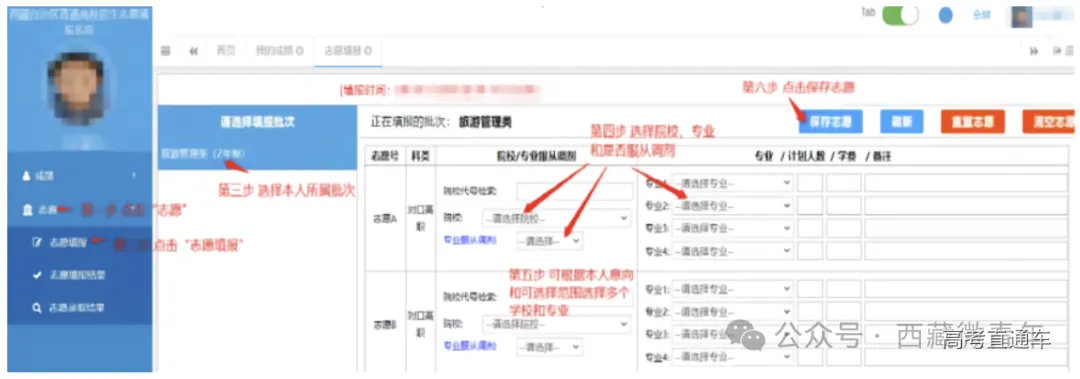Click the checkmark icon beside 志愿填报结果
The height and width of the screenshot is (379, 1080).
pos(38,275)
